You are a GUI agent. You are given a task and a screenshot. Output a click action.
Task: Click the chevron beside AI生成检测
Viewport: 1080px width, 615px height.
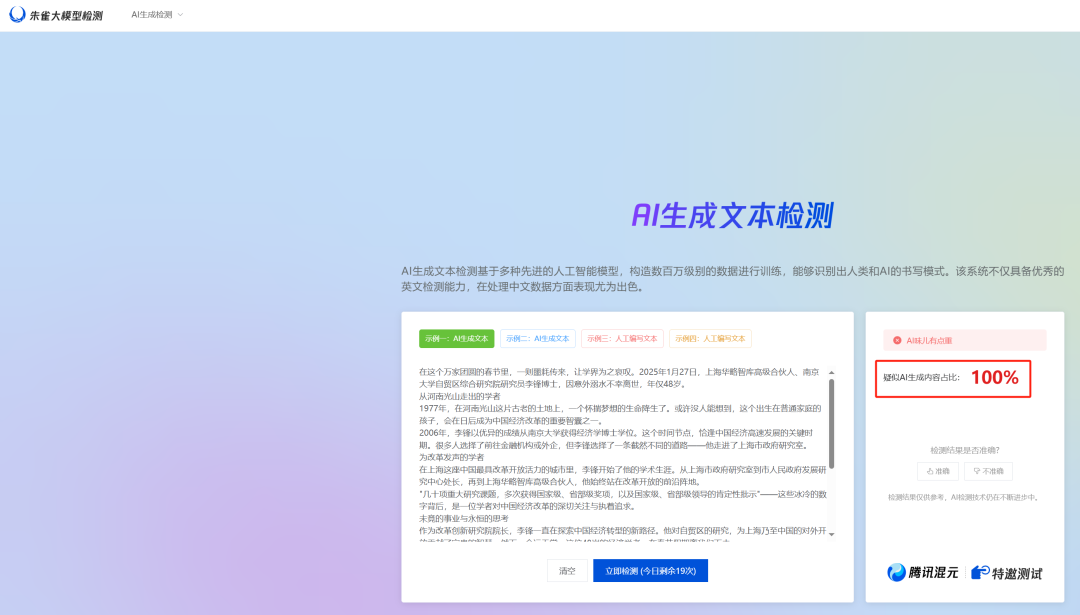coord(180,15)
